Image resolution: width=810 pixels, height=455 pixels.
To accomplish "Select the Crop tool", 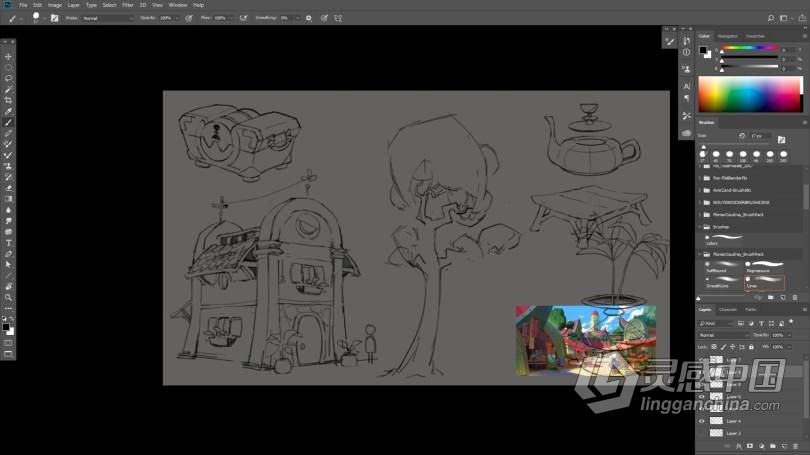I will tap(8, 100).
